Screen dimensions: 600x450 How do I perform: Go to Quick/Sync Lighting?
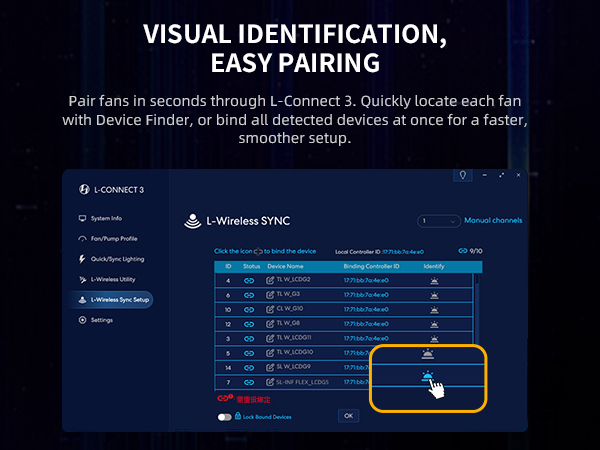pyautogui.click(x=111, y=259)
